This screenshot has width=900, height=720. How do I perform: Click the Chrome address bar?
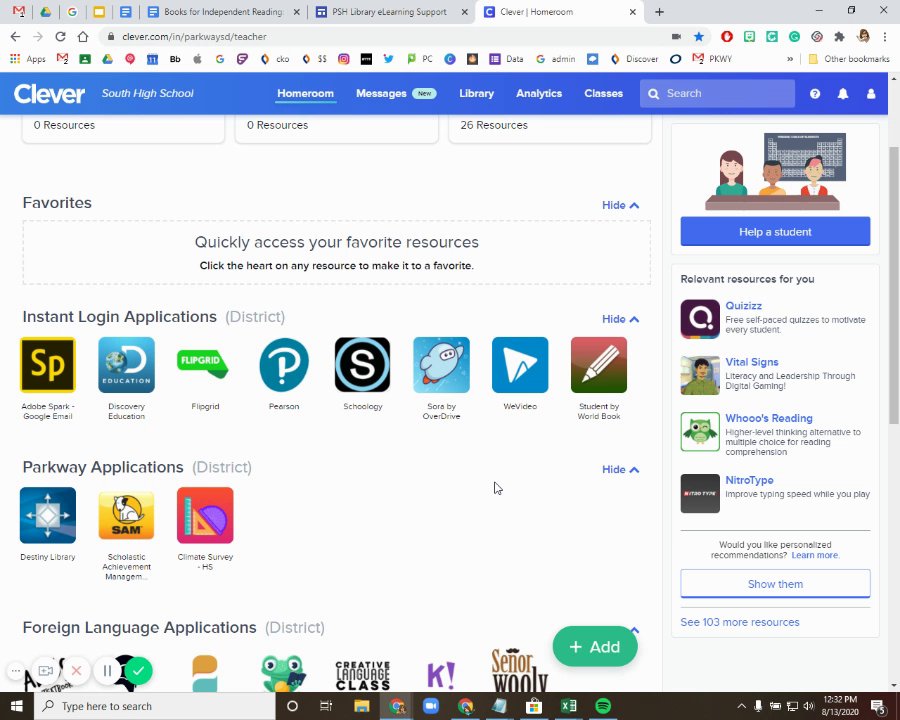pyautogui.click(x=385, y=37)
